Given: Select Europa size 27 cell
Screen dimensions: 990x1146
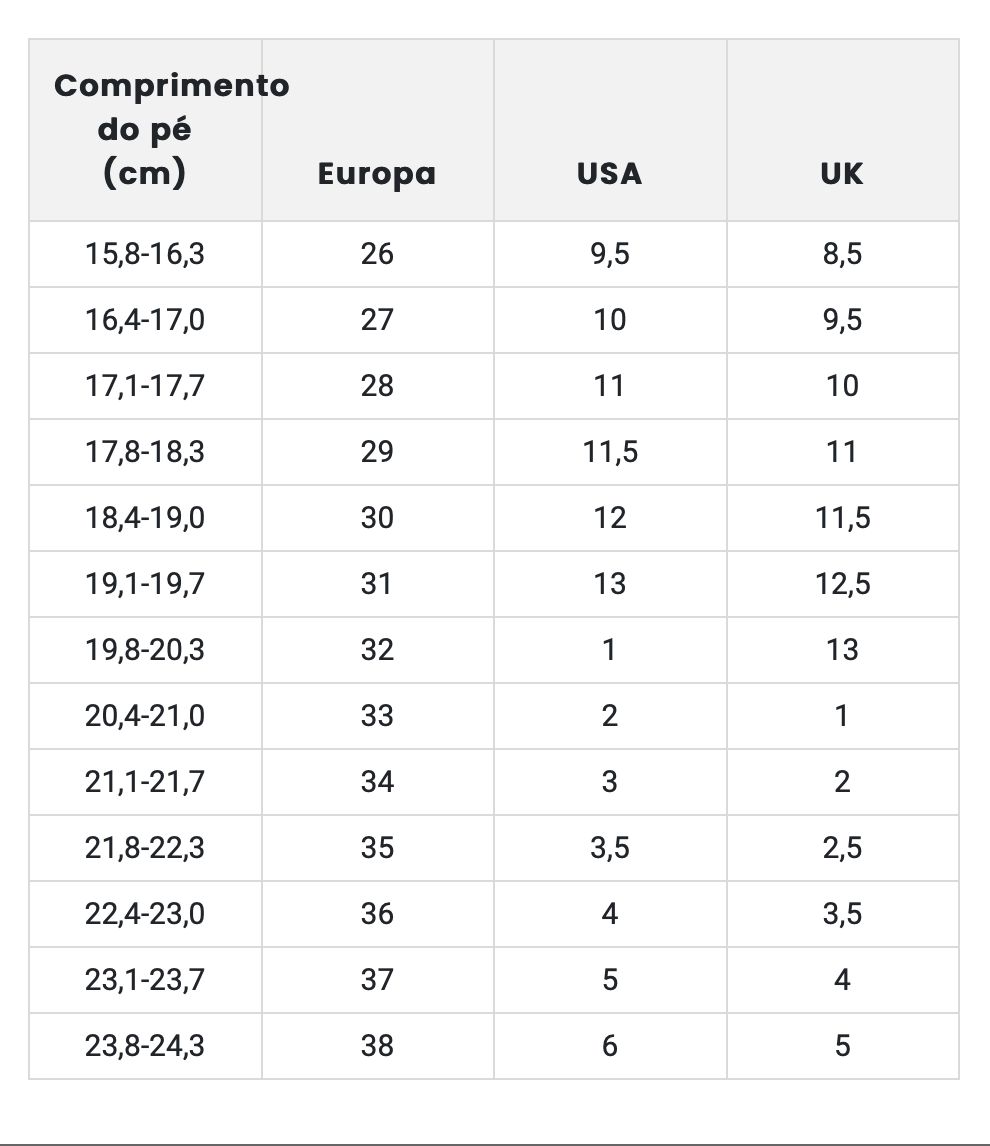Looking at the screenshot, I should tap(377, 320).
